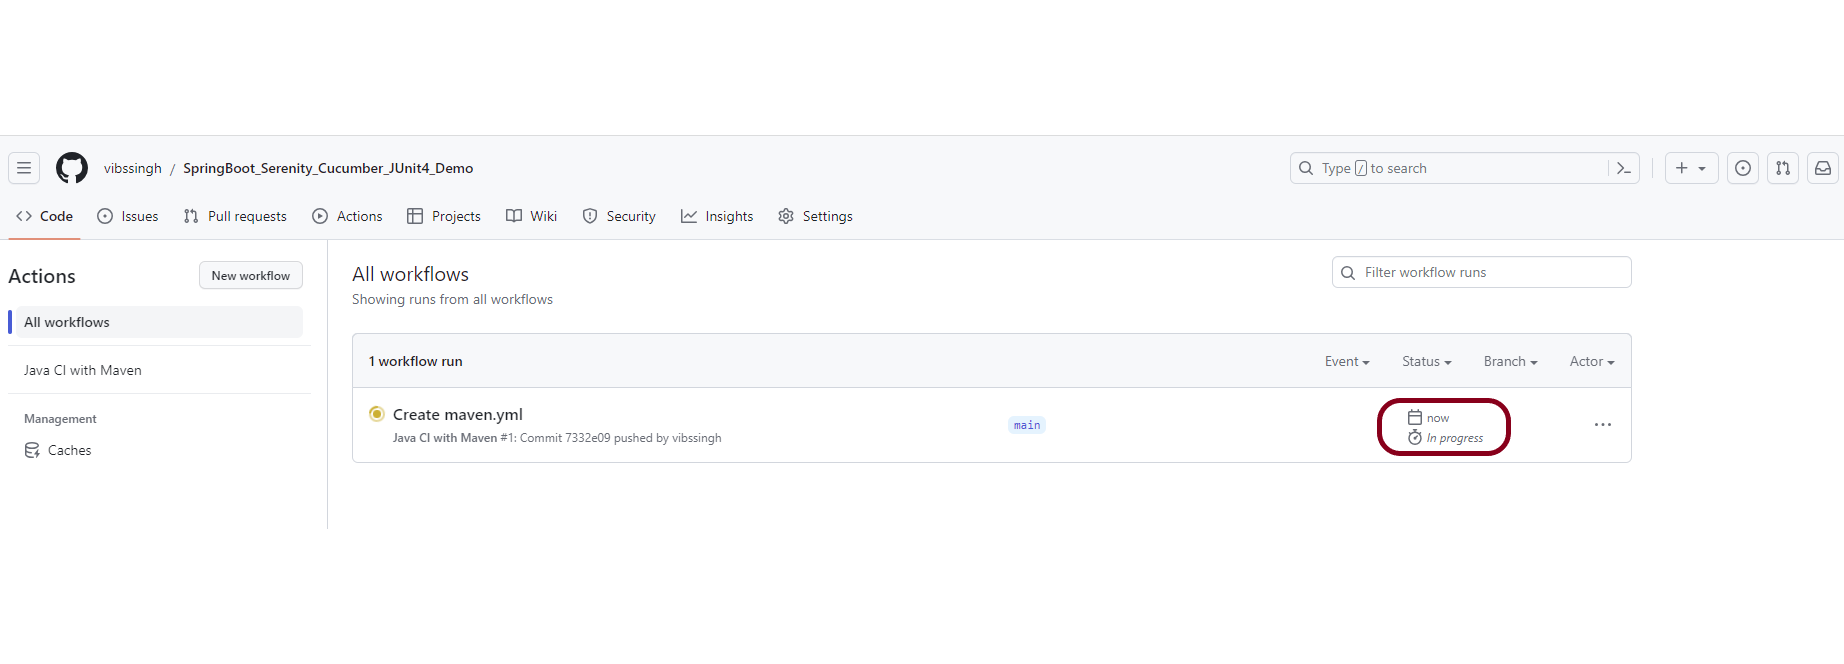Click the Showing runs from all workflows text

pos(452,299)
